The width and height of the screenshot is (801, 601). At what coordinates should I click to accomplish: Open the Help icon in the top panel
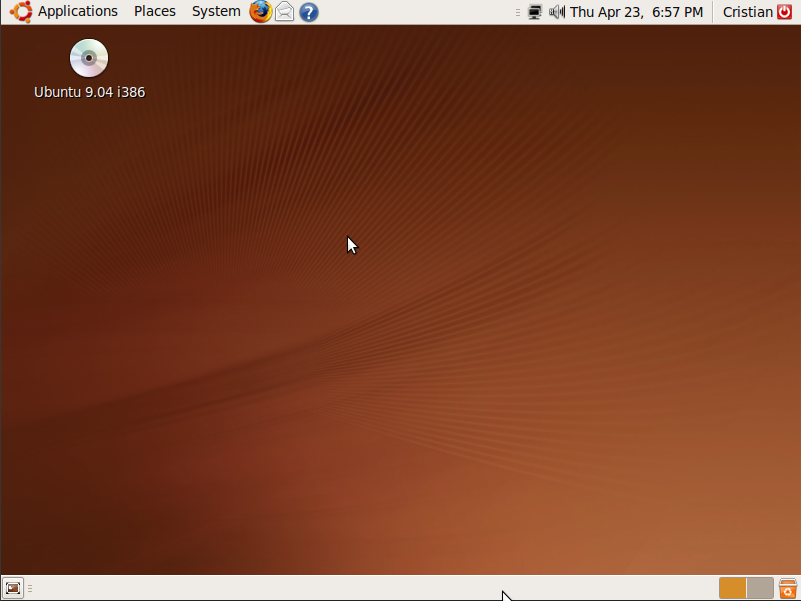pyautogui.click(x=309, y=12)
